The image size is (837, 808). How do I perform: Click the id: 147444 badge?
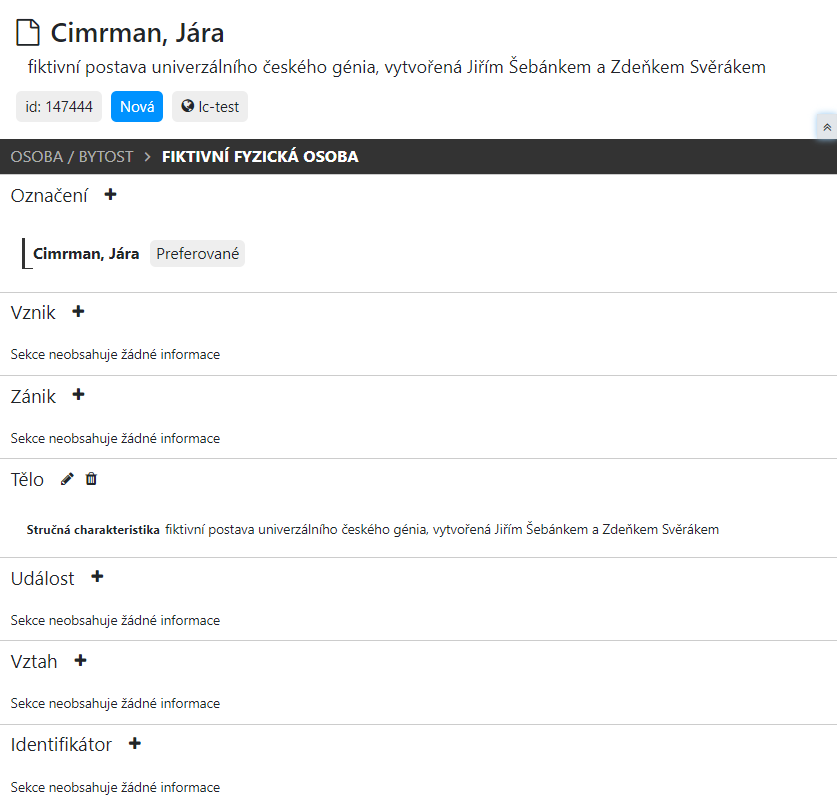coord(59,107)
